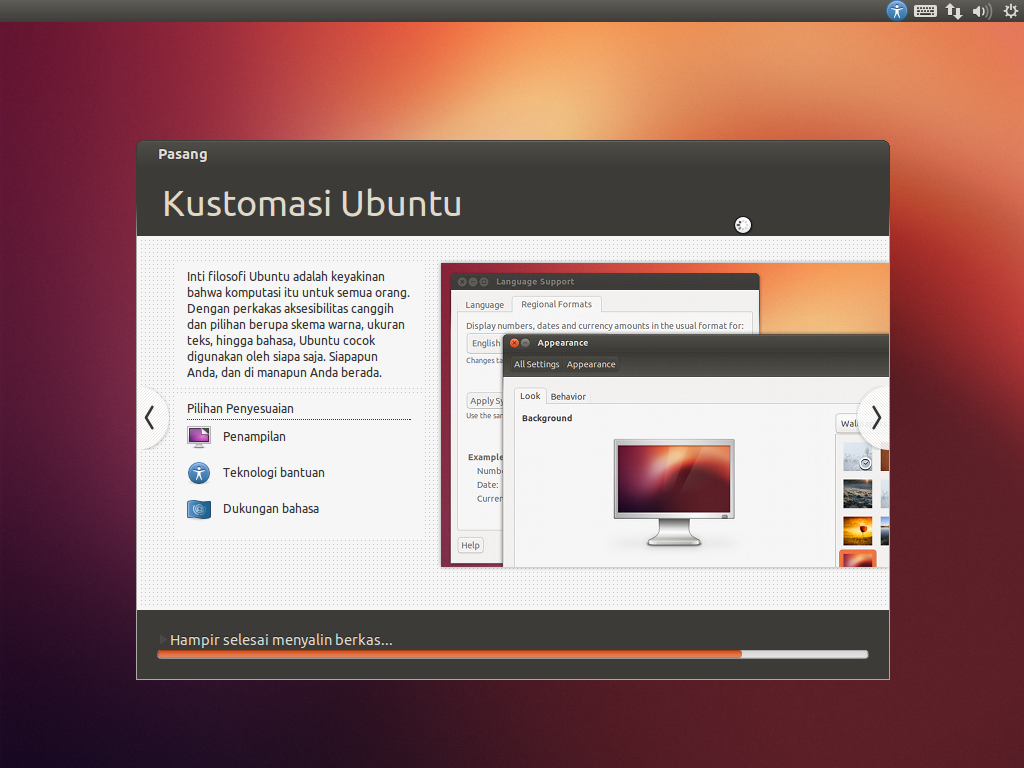The width and height of the screenshot is (1024, 768).
Task: Open the volume indicator menu
Action: (981, 11)
